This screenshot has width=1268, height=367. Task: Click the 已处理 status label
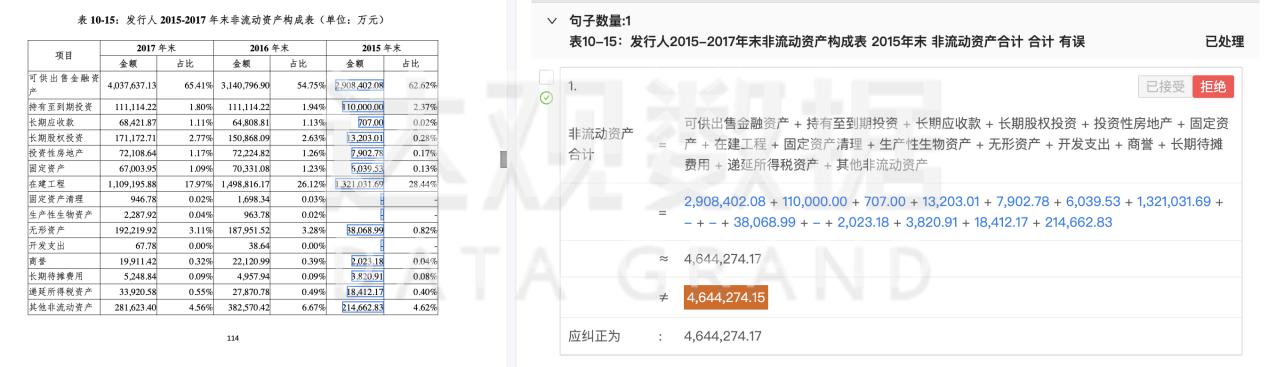pyautogui.click(x=1225, y=42)
